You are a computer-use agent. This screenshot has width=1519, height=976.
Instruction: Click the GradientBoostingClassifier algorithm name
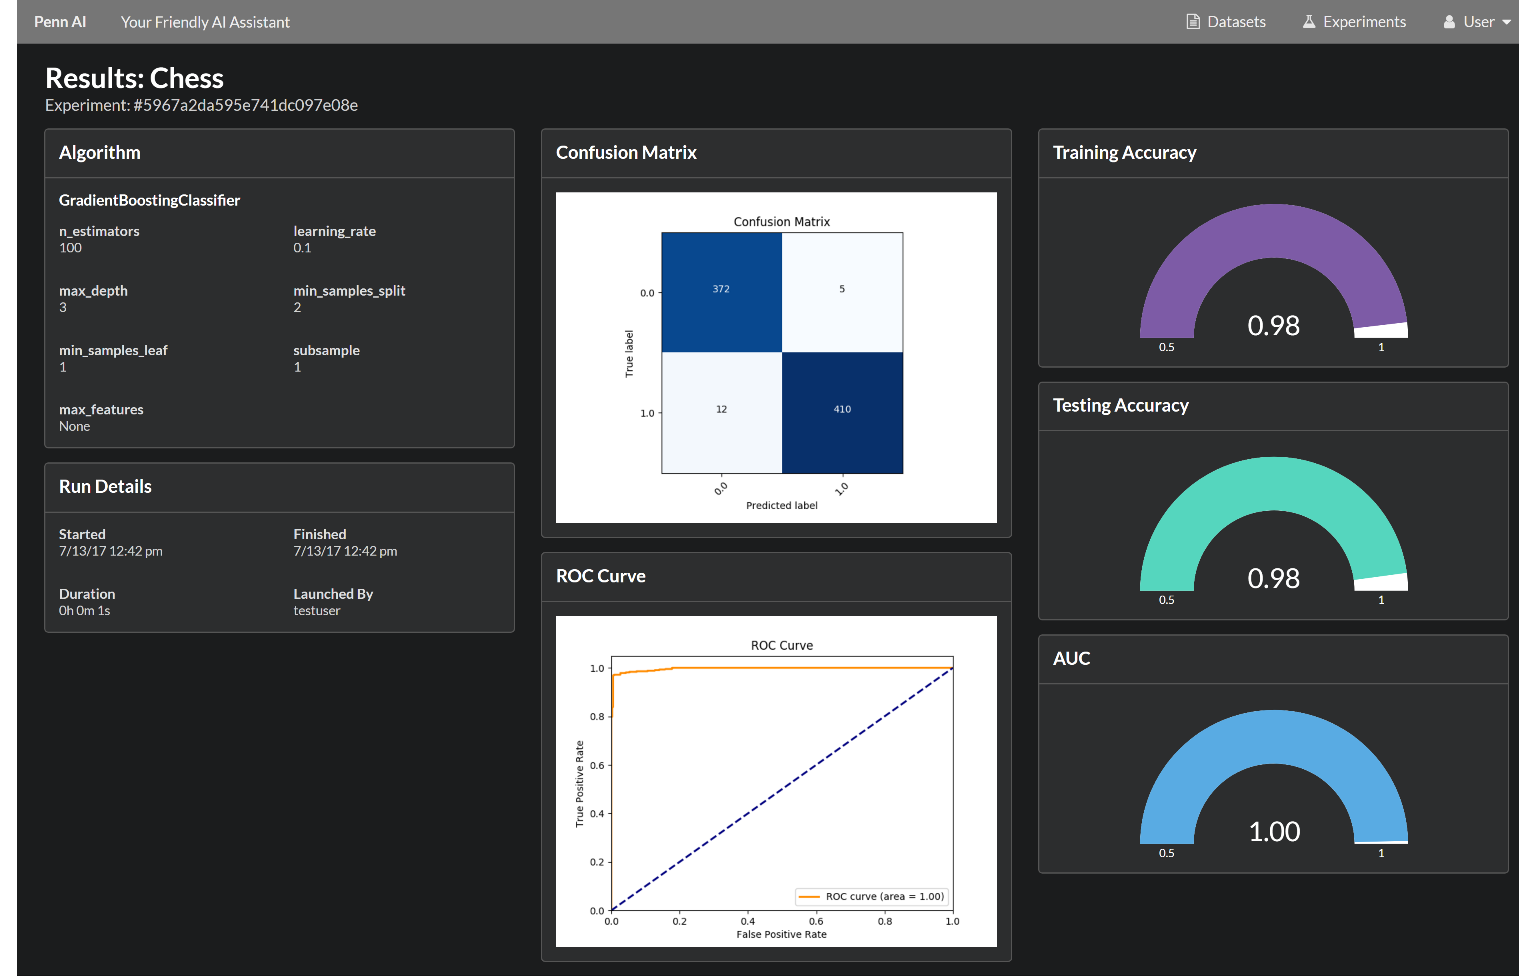tap(149, 200)
